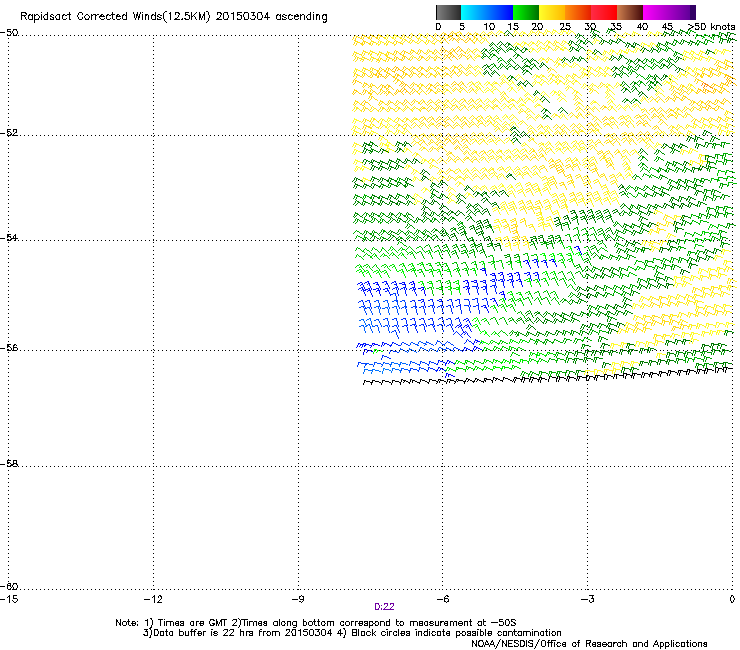Click the -12 longitude axis label

coord(153,599)
